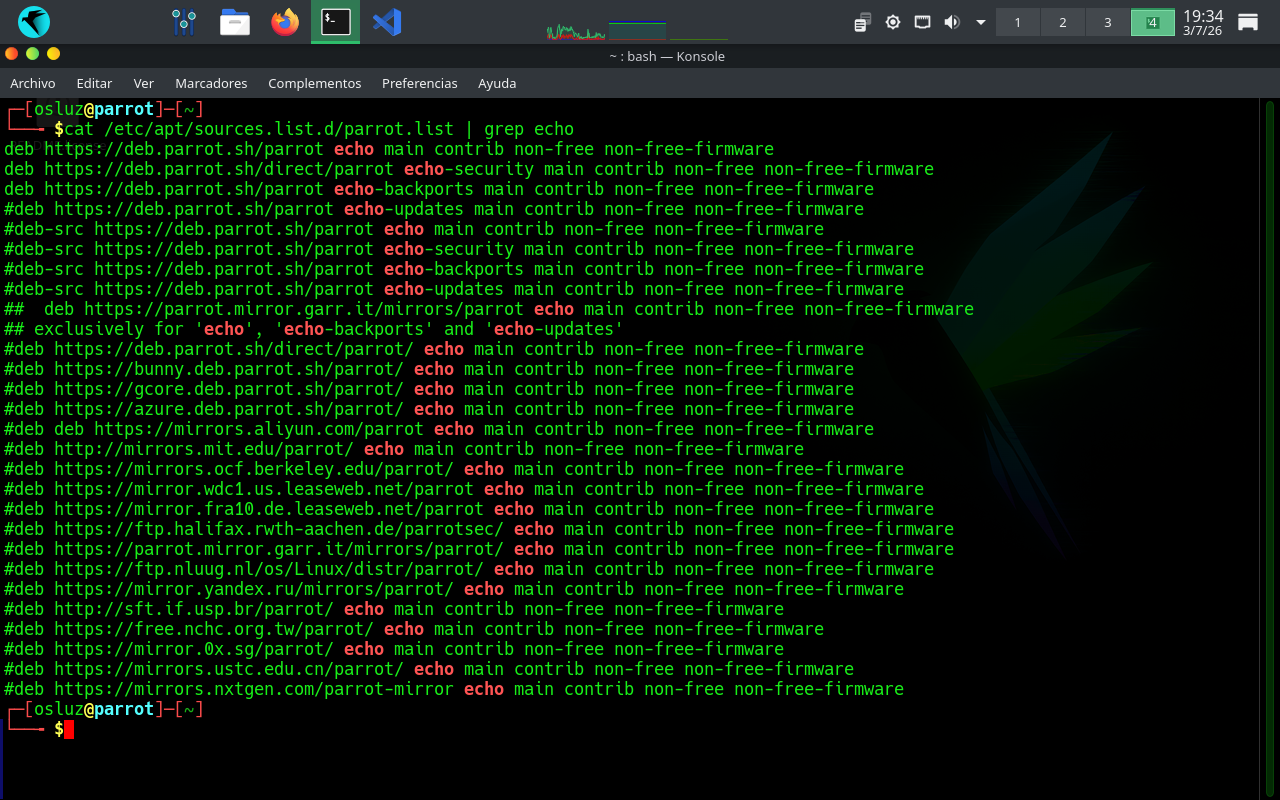Click the 'mirror.yandex.ru/mirrors/parrot/' line
The width and height of the screenshot is (1280, 800).
click(454, 589)
